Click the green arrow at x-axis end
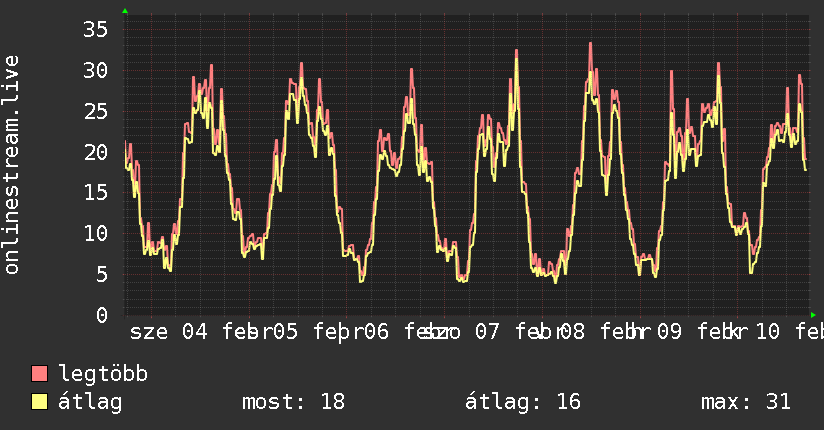This screenshot has height=430, width=824. (813, 315)
